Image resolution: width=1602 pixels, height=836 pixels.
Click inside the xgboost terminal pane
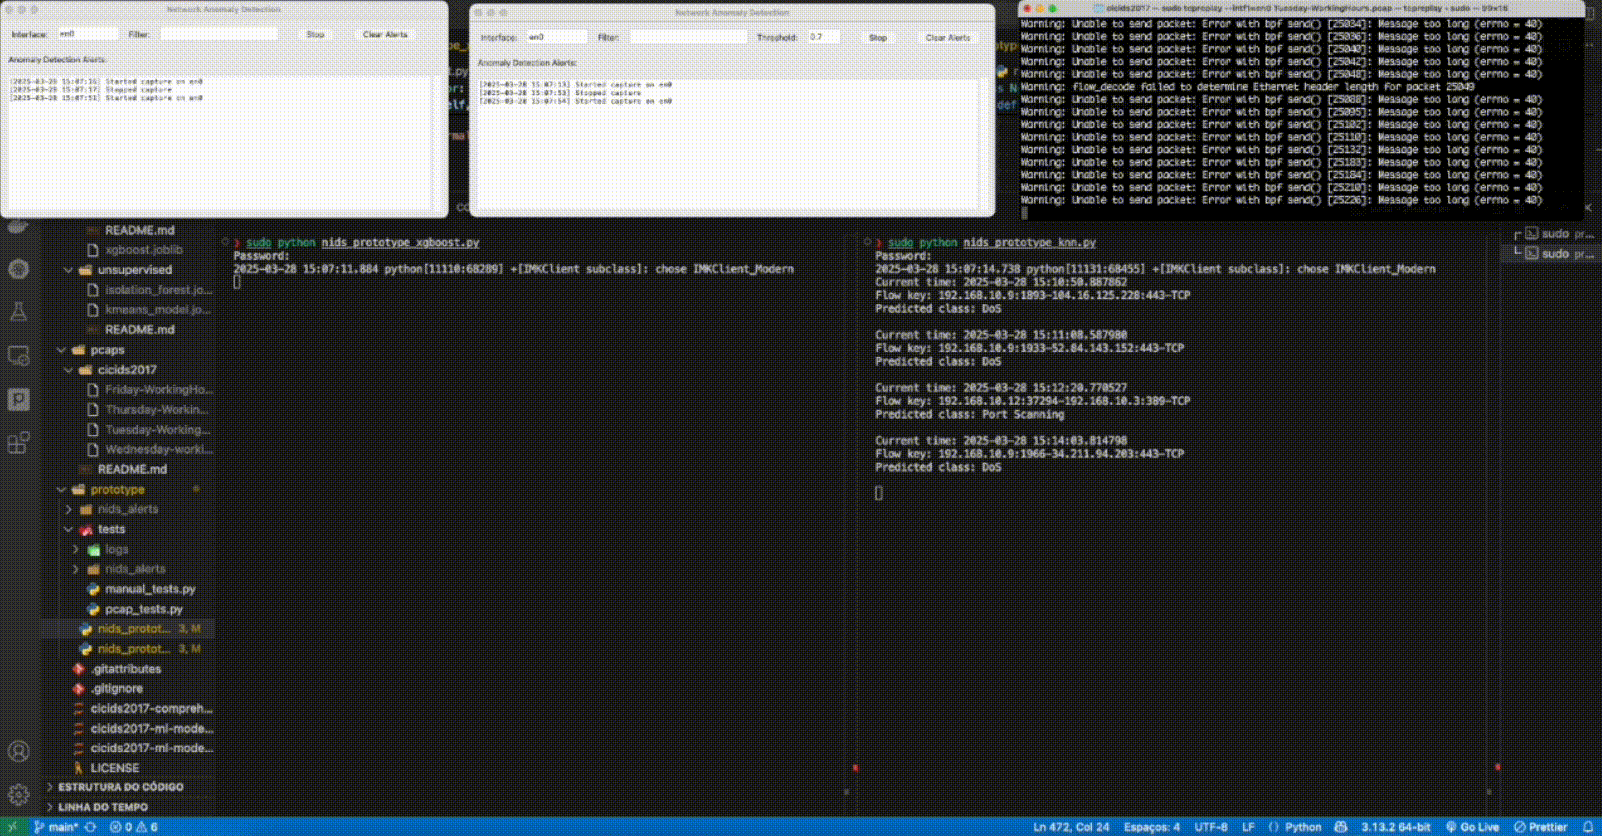(x=535, y=520)
